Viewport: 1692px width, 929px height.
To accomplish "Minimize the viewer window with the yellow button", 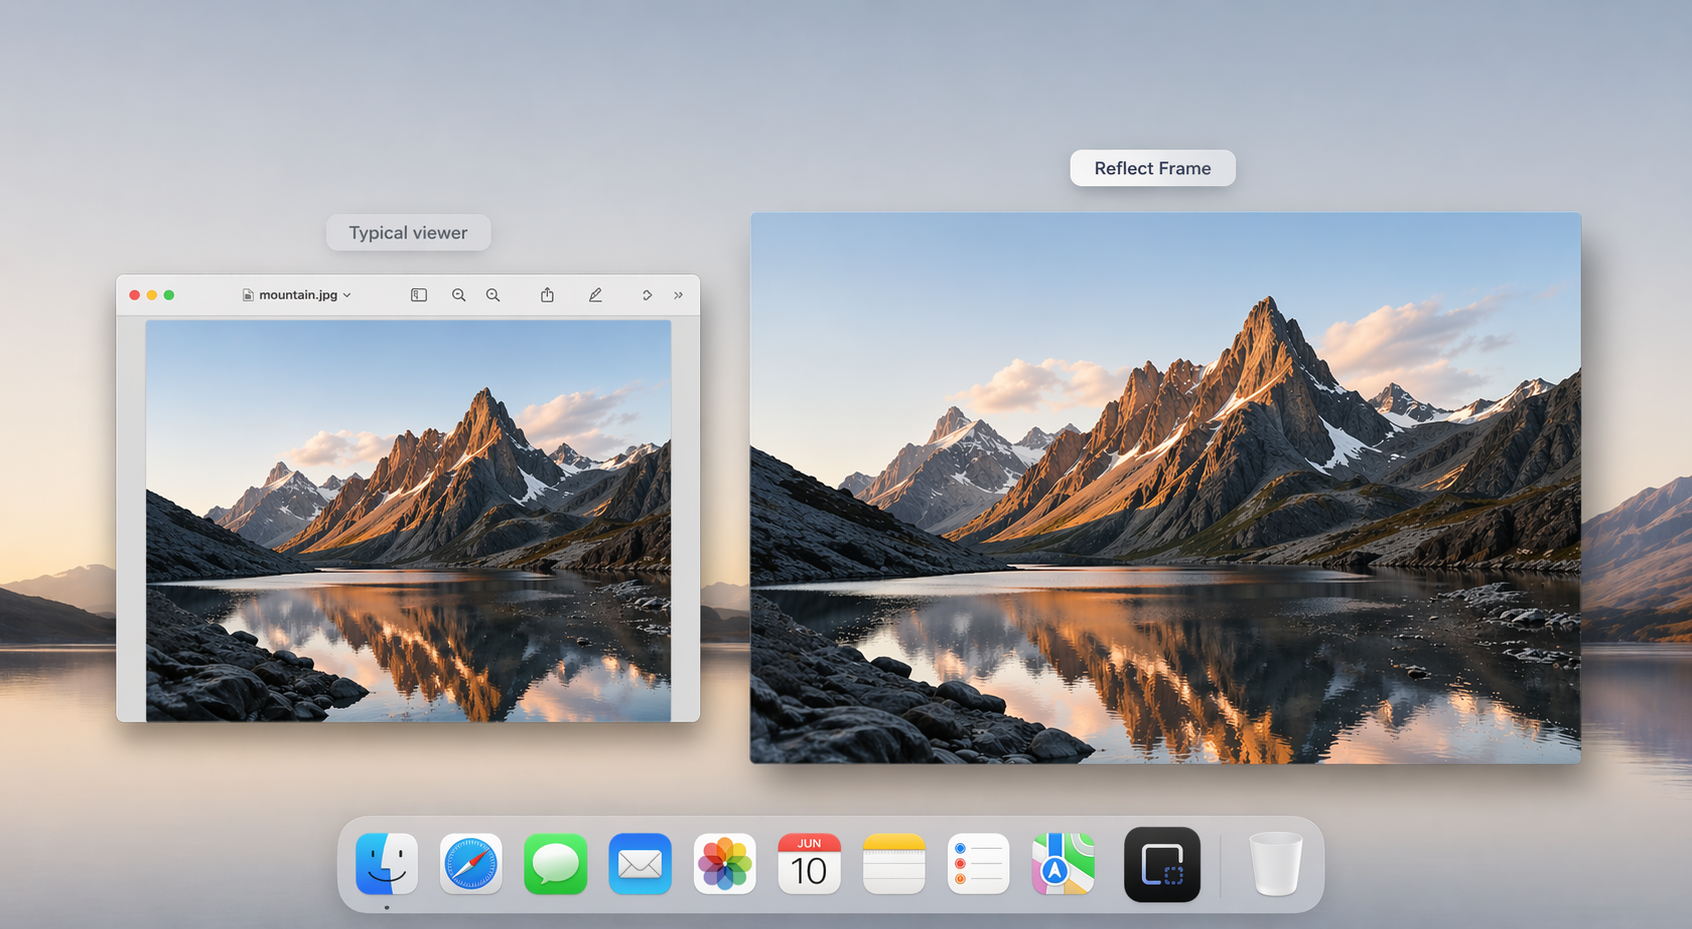I will [x=152, y=295].
